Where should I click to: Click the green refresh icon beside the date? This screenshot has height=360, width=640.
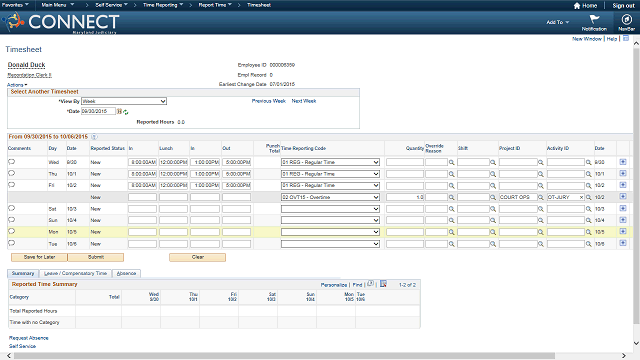[x=126, y=112]
